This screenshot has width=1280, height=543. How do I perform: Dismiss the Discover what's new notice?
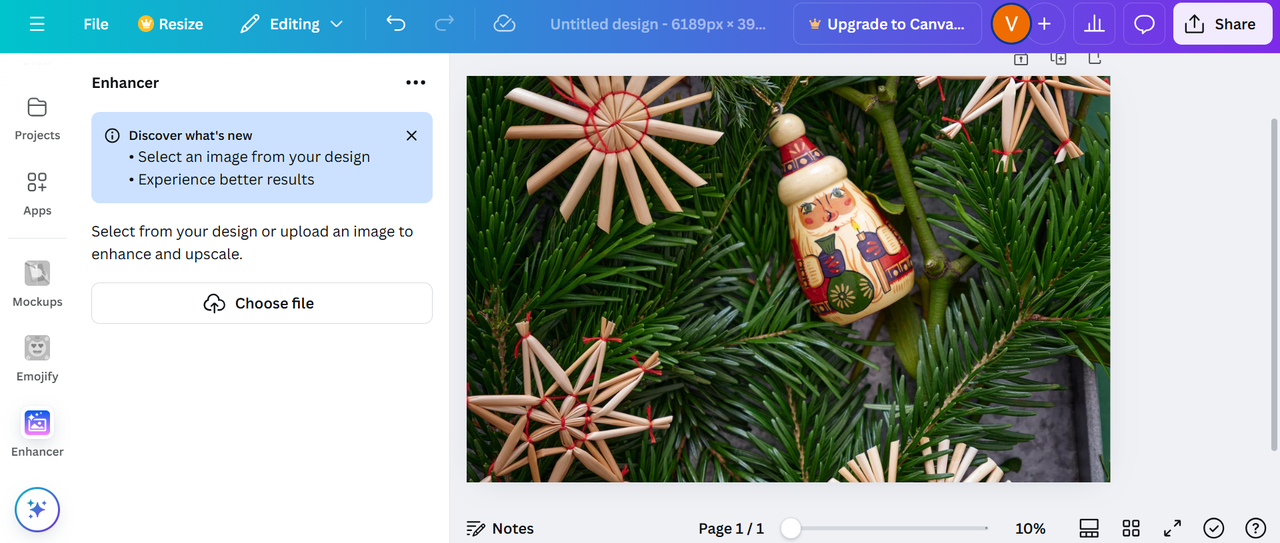pyautogui.click(x=411, y=135)
